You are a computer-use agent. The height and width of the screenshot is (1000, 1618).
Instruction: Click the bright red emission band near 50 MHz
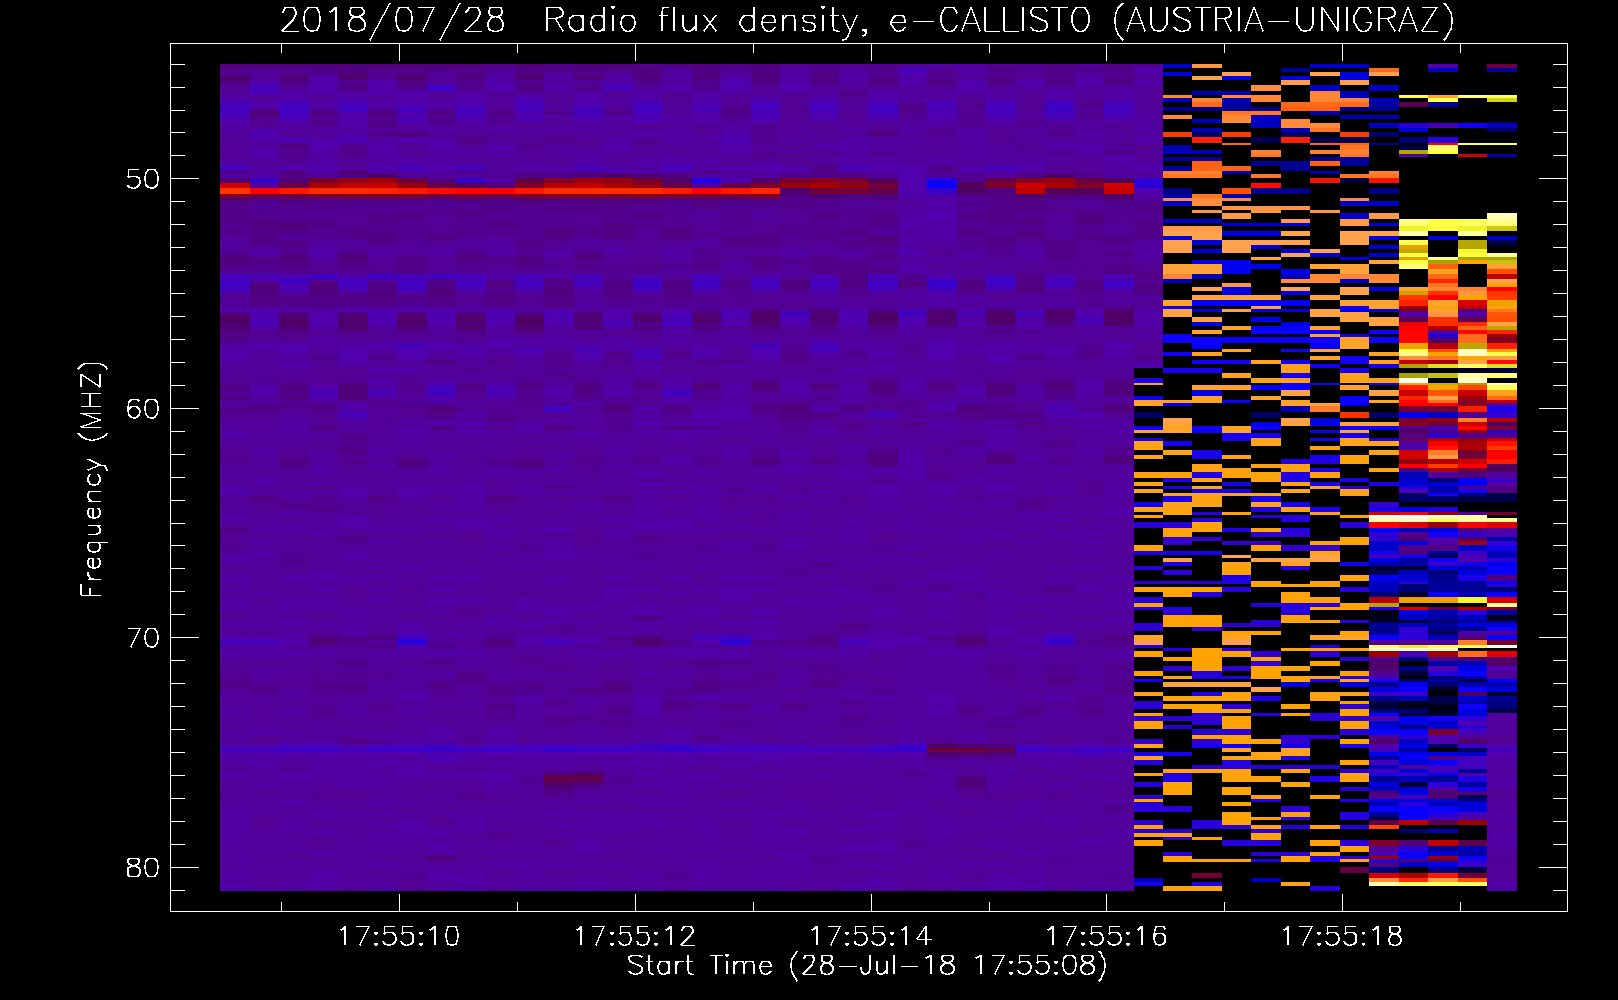[x=500, y=189]
